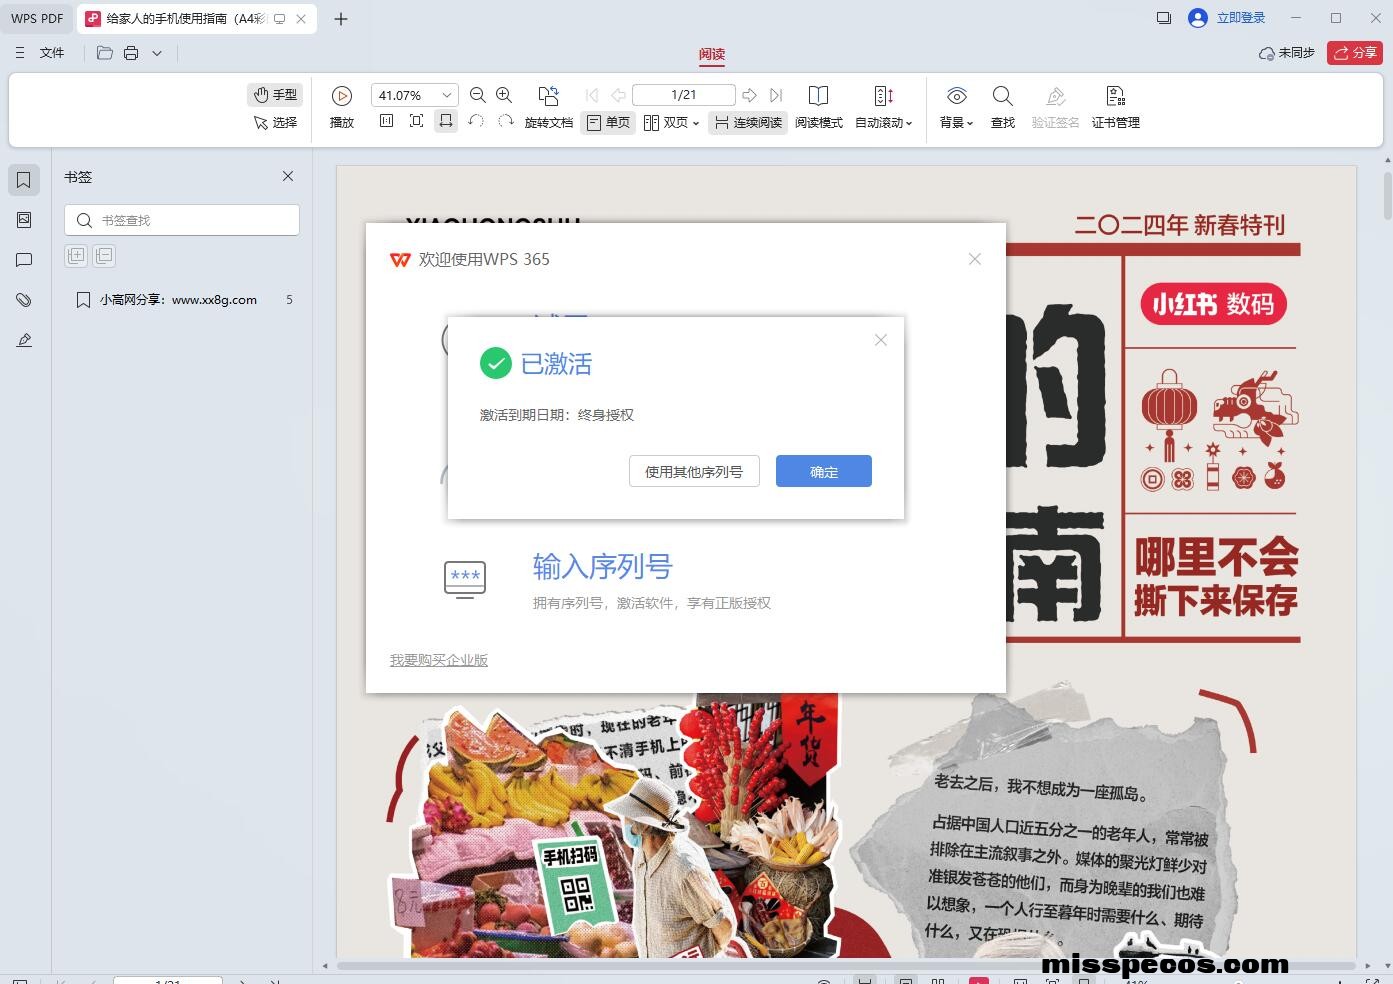Click the window layout icon near login
1393x984 pixels.
(x=1163, y=18)
